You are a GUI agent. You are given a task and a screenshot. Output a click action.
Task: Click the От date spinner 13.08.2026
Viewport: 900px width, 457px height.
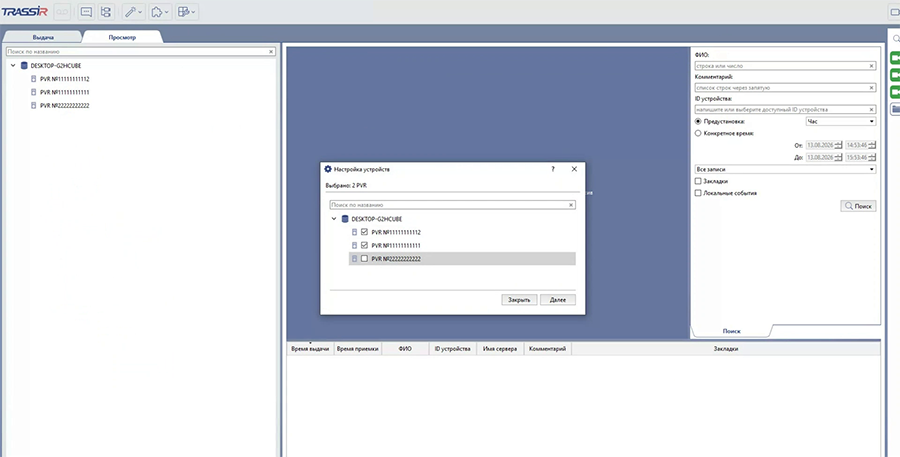824,145
